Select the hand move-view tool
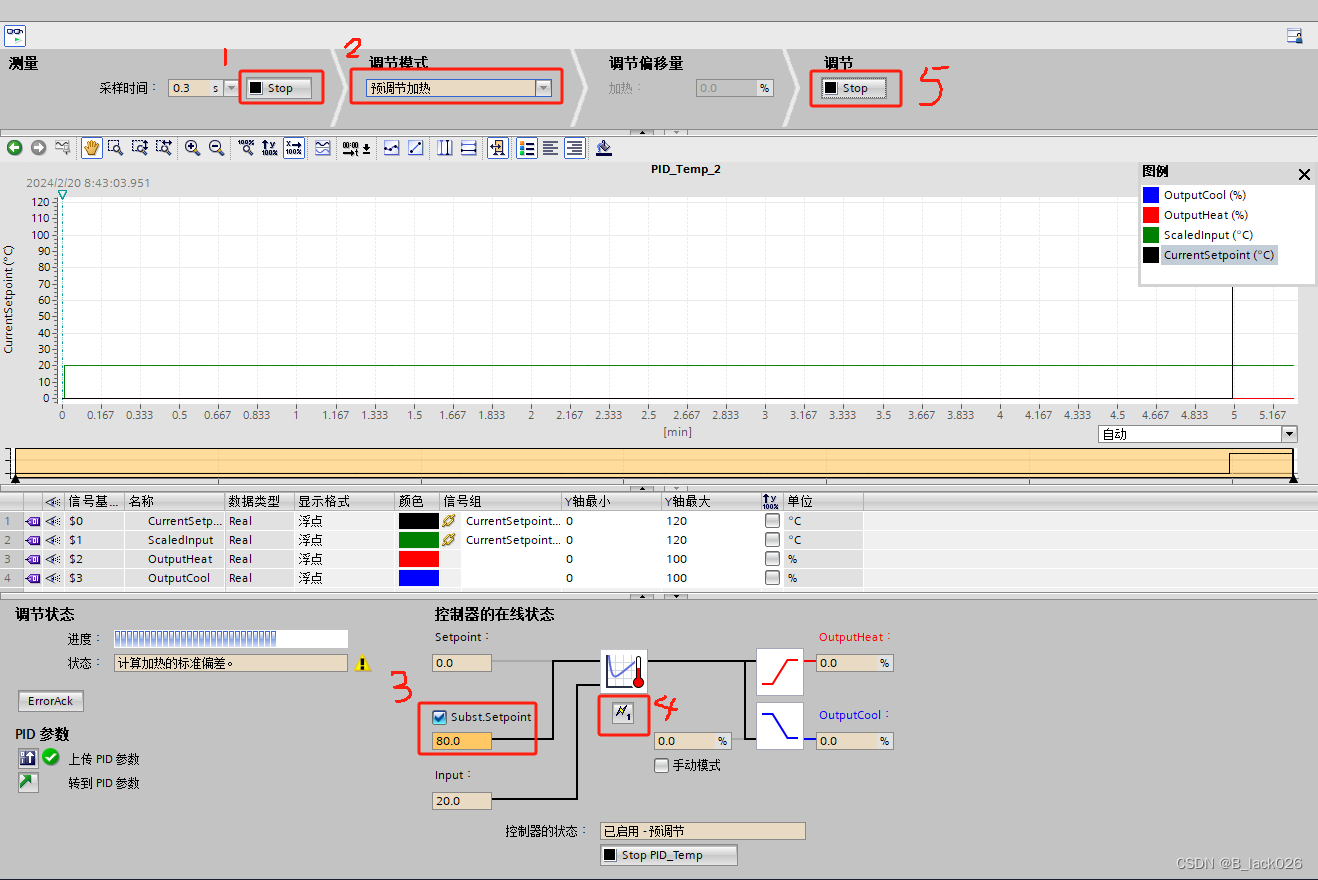Image resolution: width=1318 pixels, height=880 pixels. pos(91,148)
